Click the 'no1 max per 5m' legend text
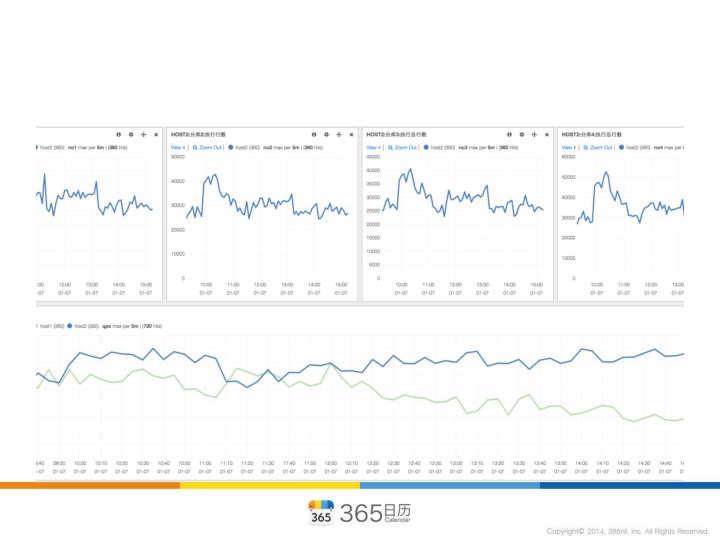This screenshot has height=540, width=720. [x=86, y=147]
